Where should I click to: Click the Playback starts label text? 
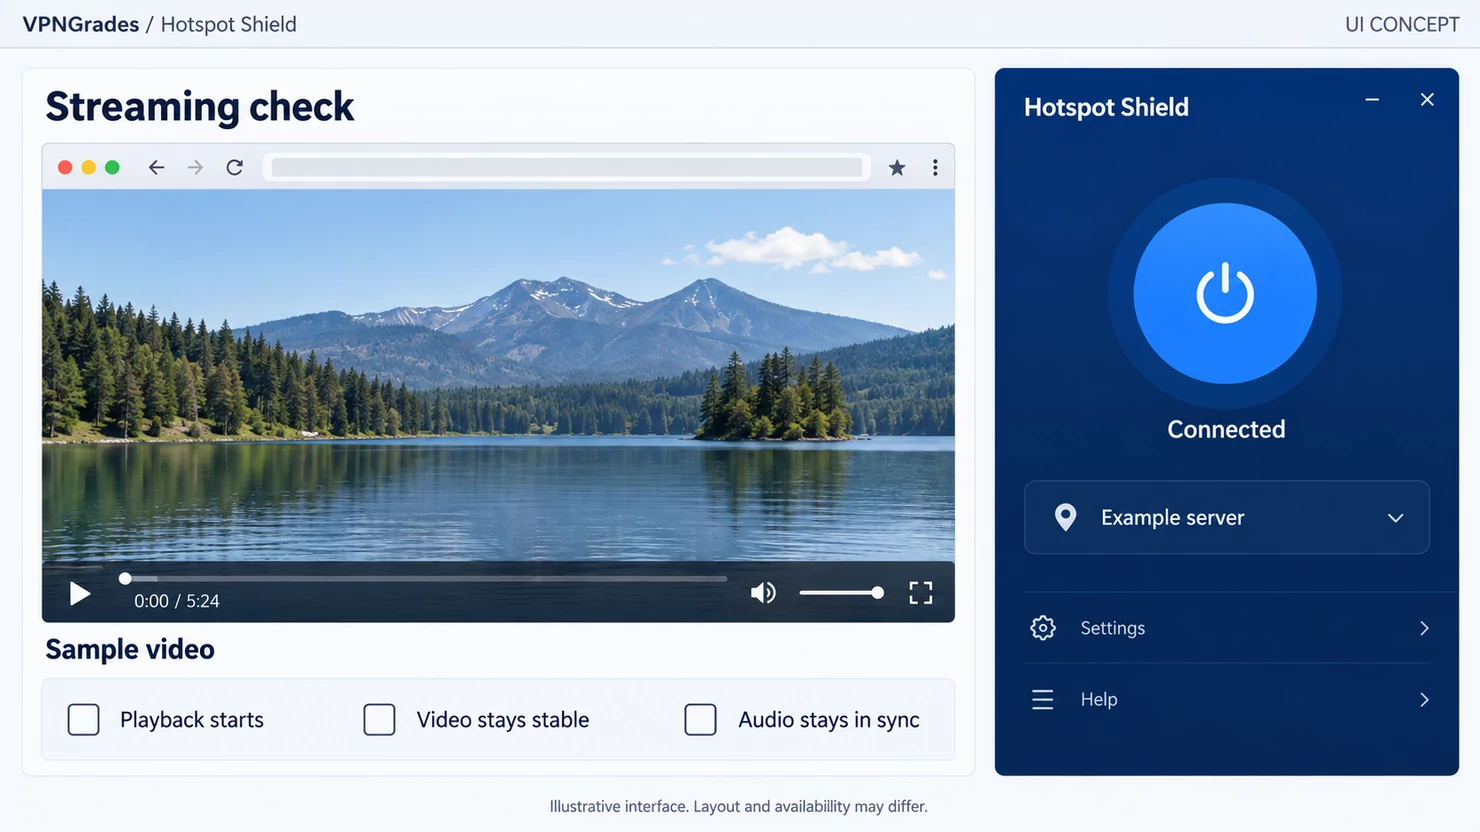192,720
